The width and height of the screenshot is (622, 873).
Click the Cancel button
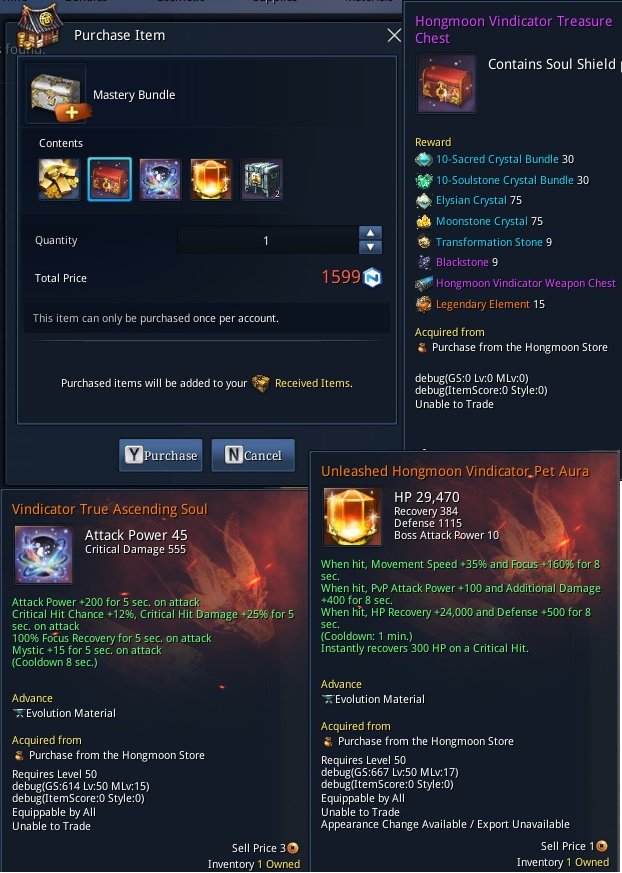click(253, 455)
